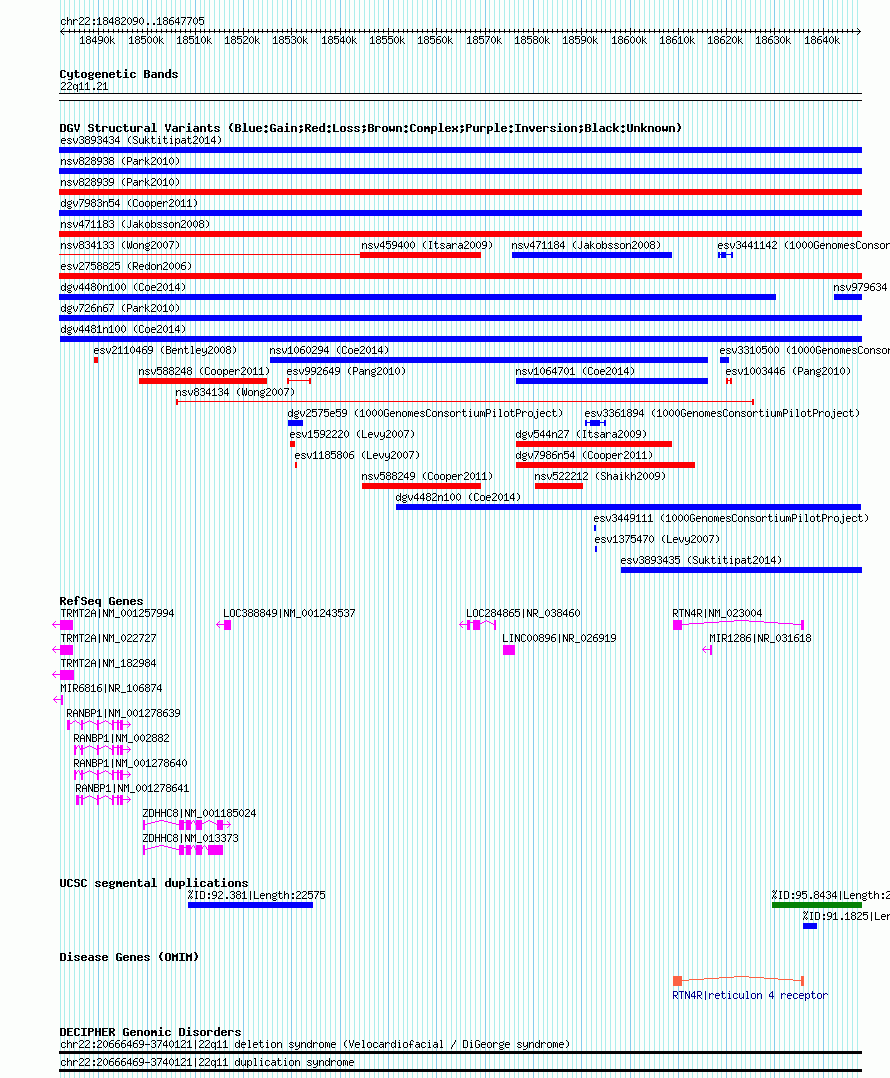Viewport: 890px width, 1078px height.
Task: Open the dgv4480n100 (Coe2014) variant bar
Action: 418,297
